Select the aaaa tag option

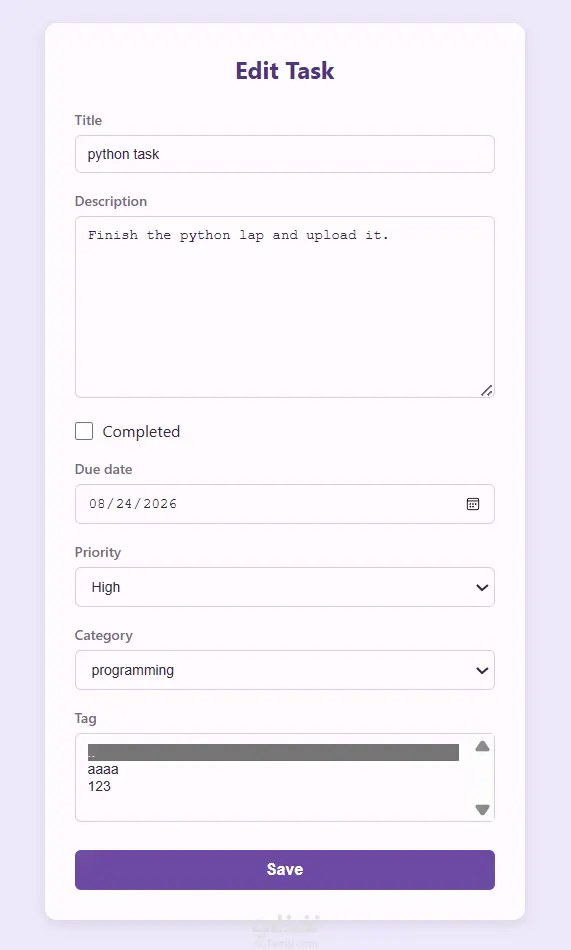pyautogui.click(x=273, y=769)
